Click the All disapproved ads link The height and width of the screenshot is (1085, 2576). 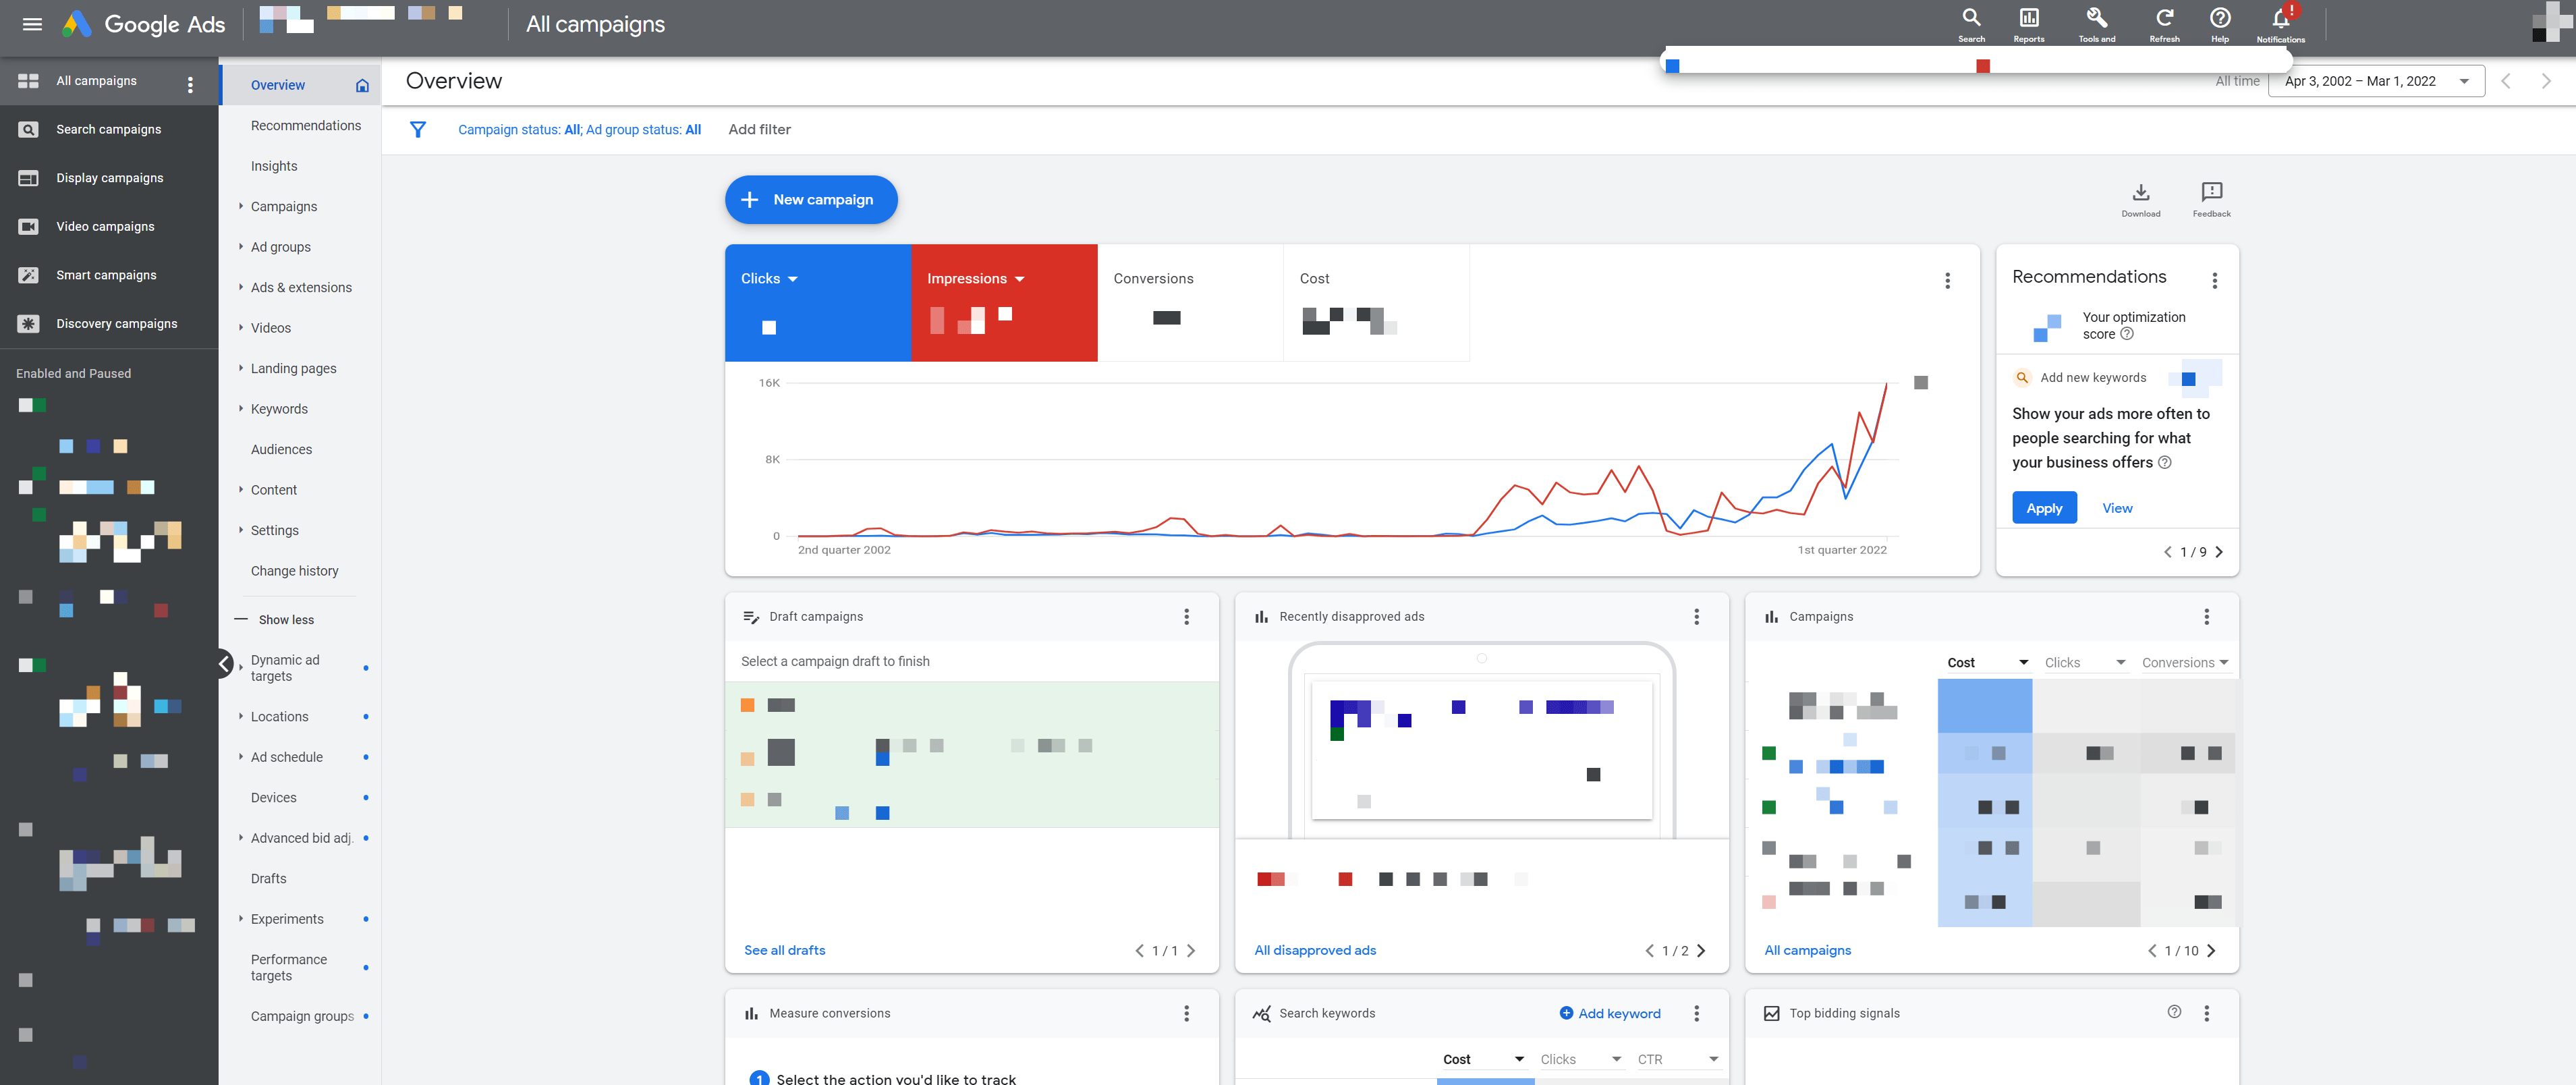tap(1314, 949)
